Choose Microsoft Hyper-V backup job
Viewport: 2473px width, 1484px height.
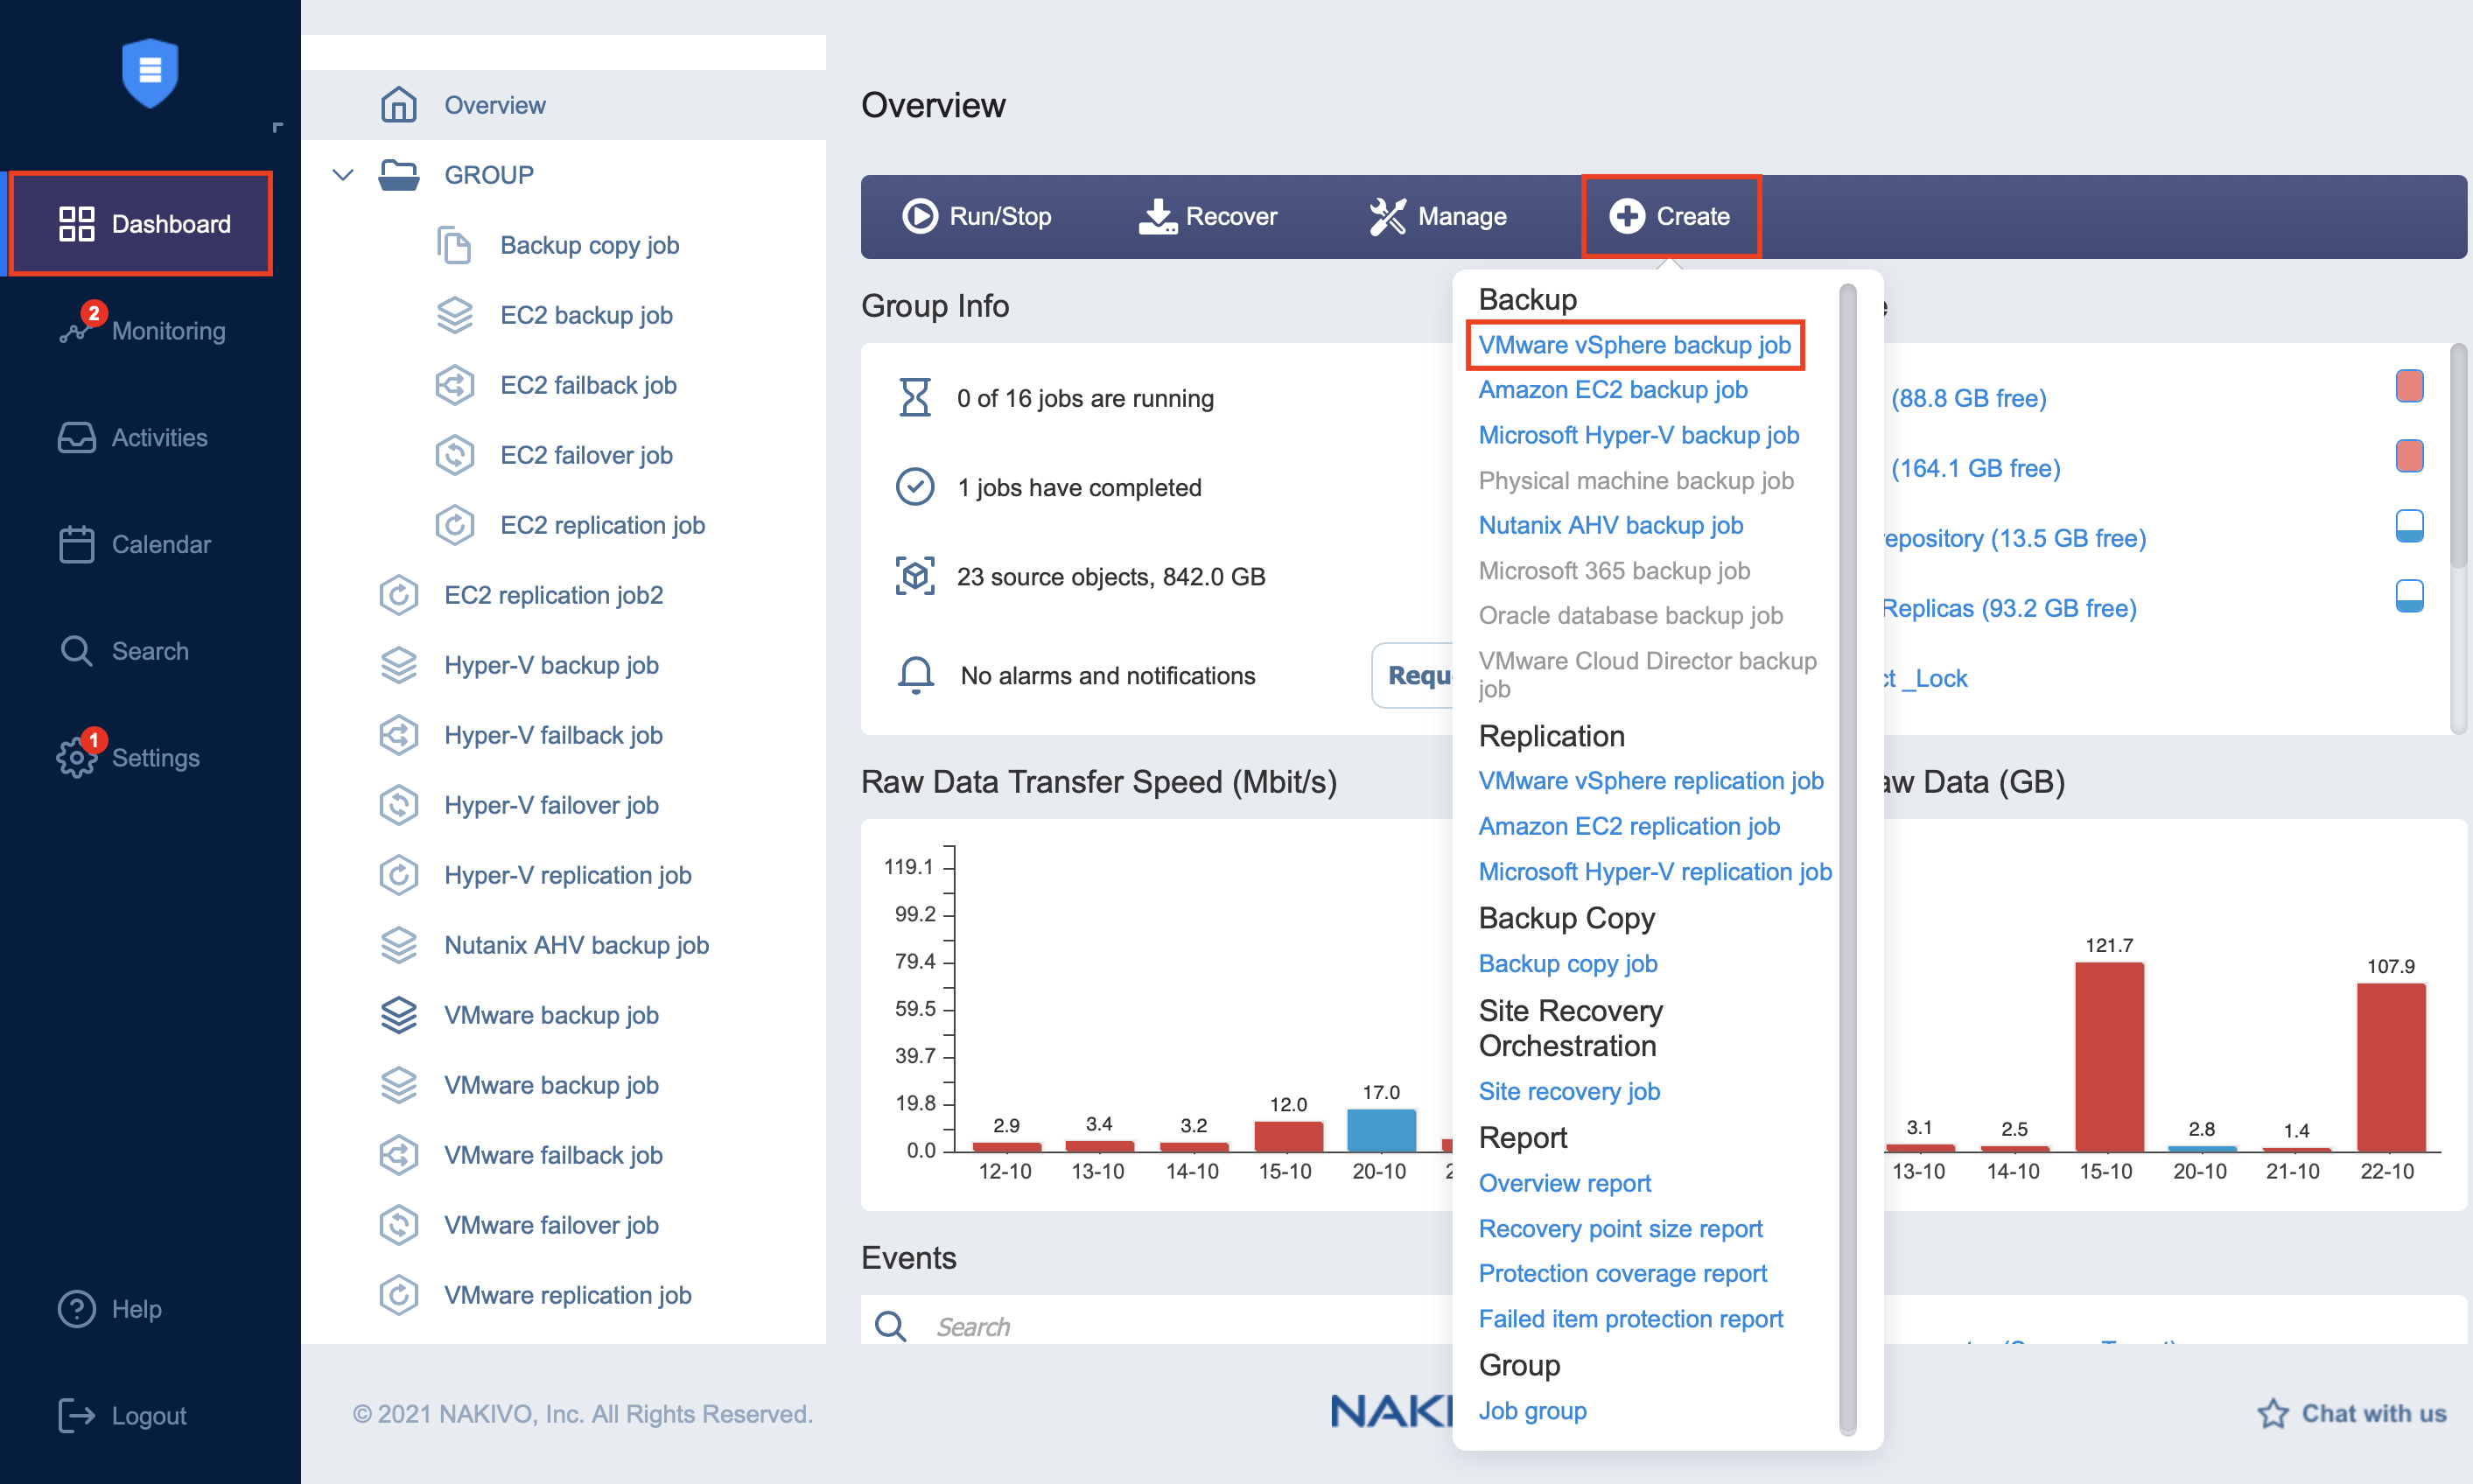coord(1638,435)
